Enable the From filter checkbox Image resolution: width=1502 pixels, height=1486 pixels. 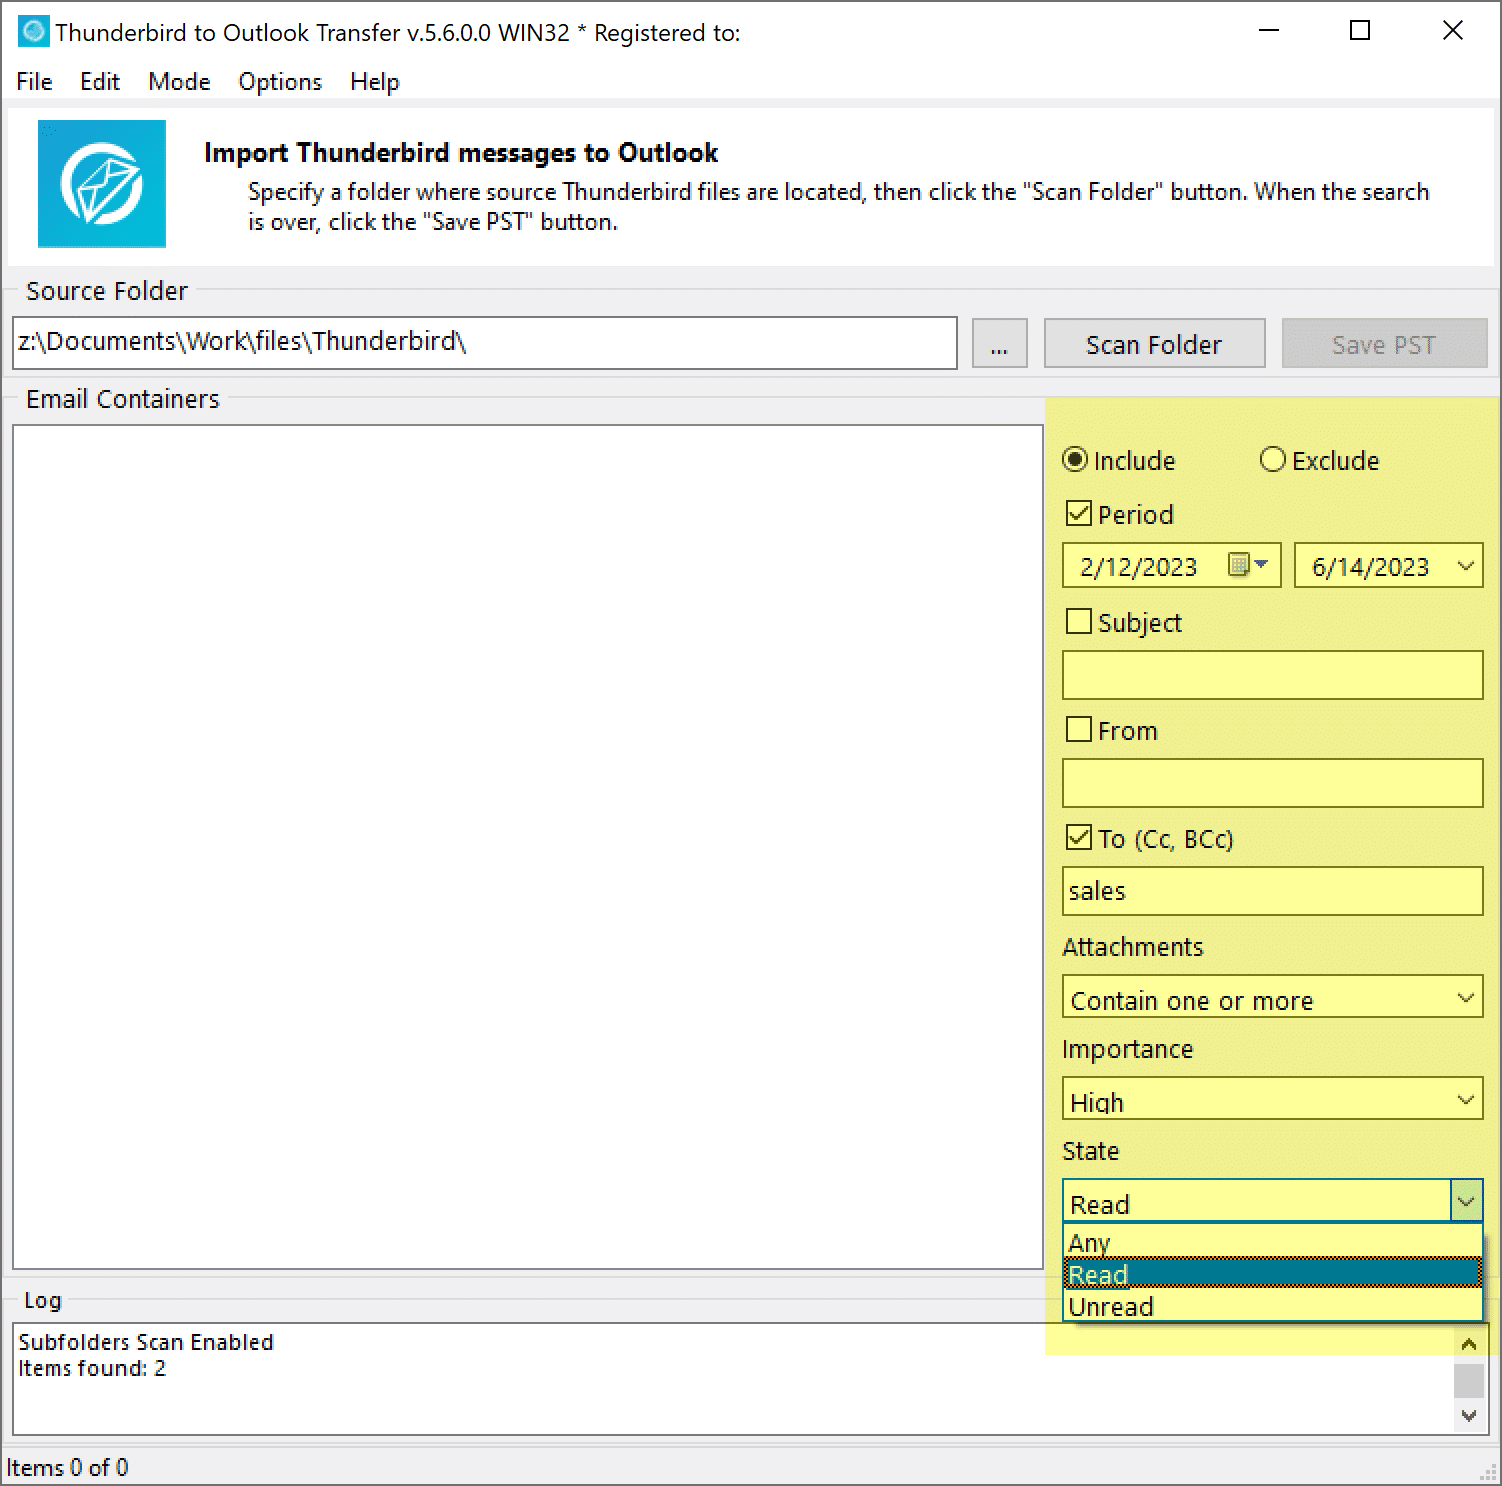[x=1079, y=730]
